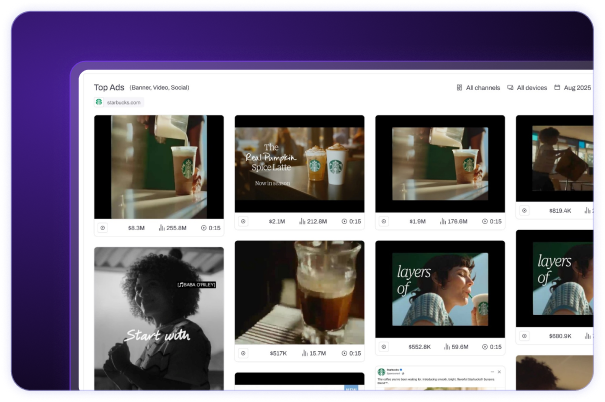
Task: Open the All channels filter
Action: pos(482,88)
